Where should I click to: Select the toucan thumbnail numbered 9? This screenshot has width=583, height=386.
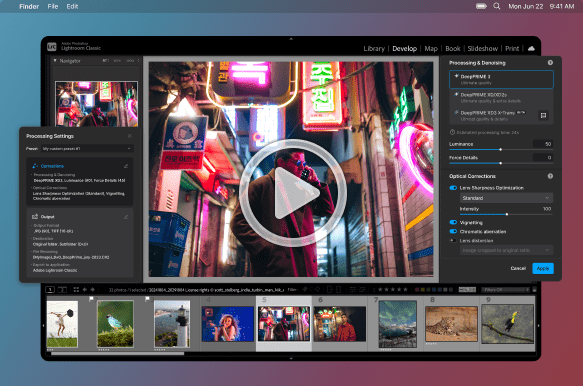click(508, 324)
